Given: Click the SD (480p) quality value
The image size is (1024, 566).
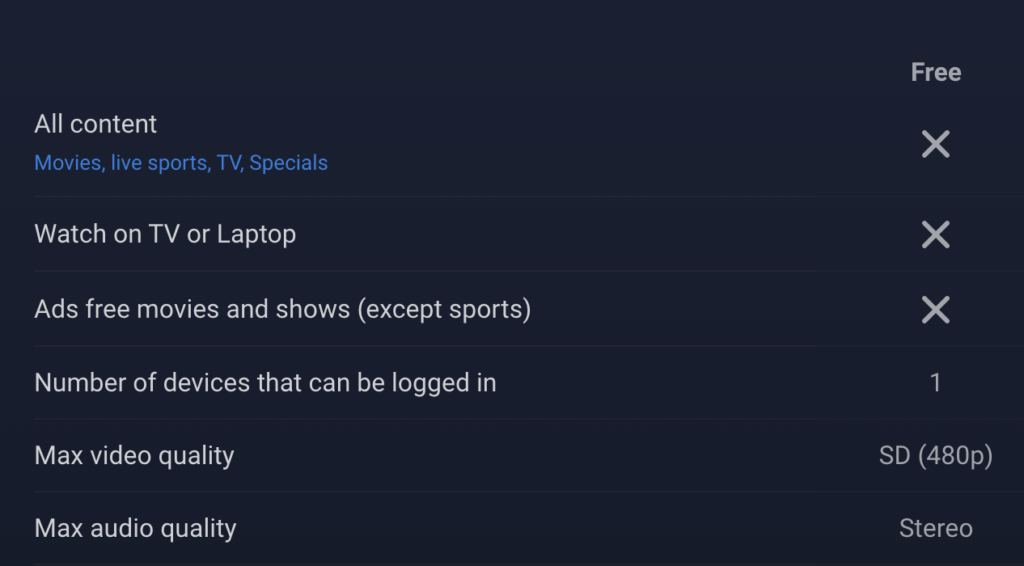Looking at the screenshot, I should pos(935,456).
